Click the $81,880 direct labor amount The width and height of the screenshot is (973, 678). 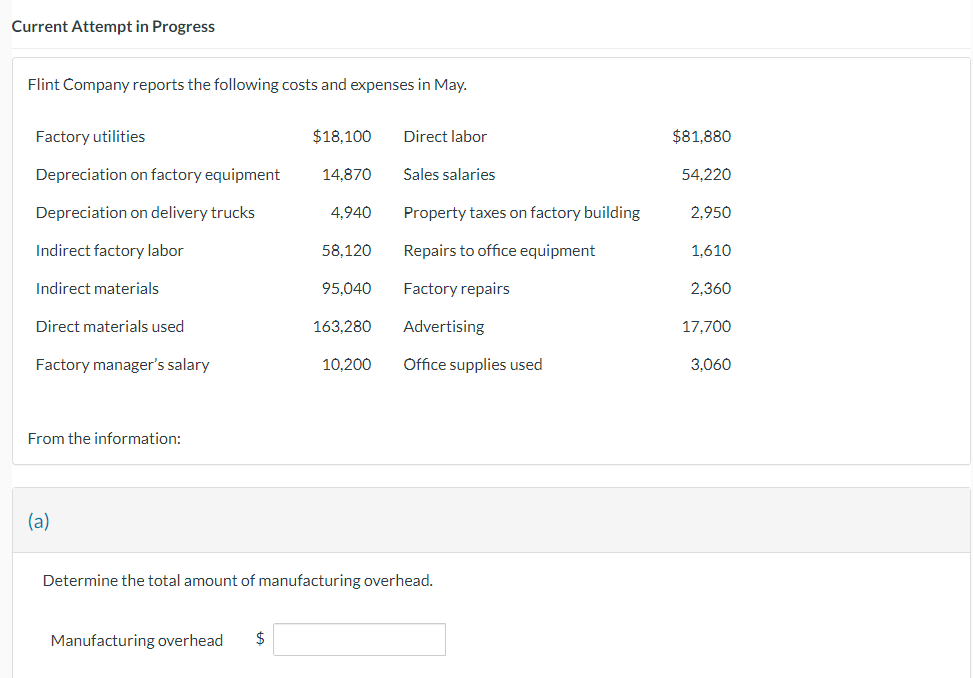(x=702, y=137)
